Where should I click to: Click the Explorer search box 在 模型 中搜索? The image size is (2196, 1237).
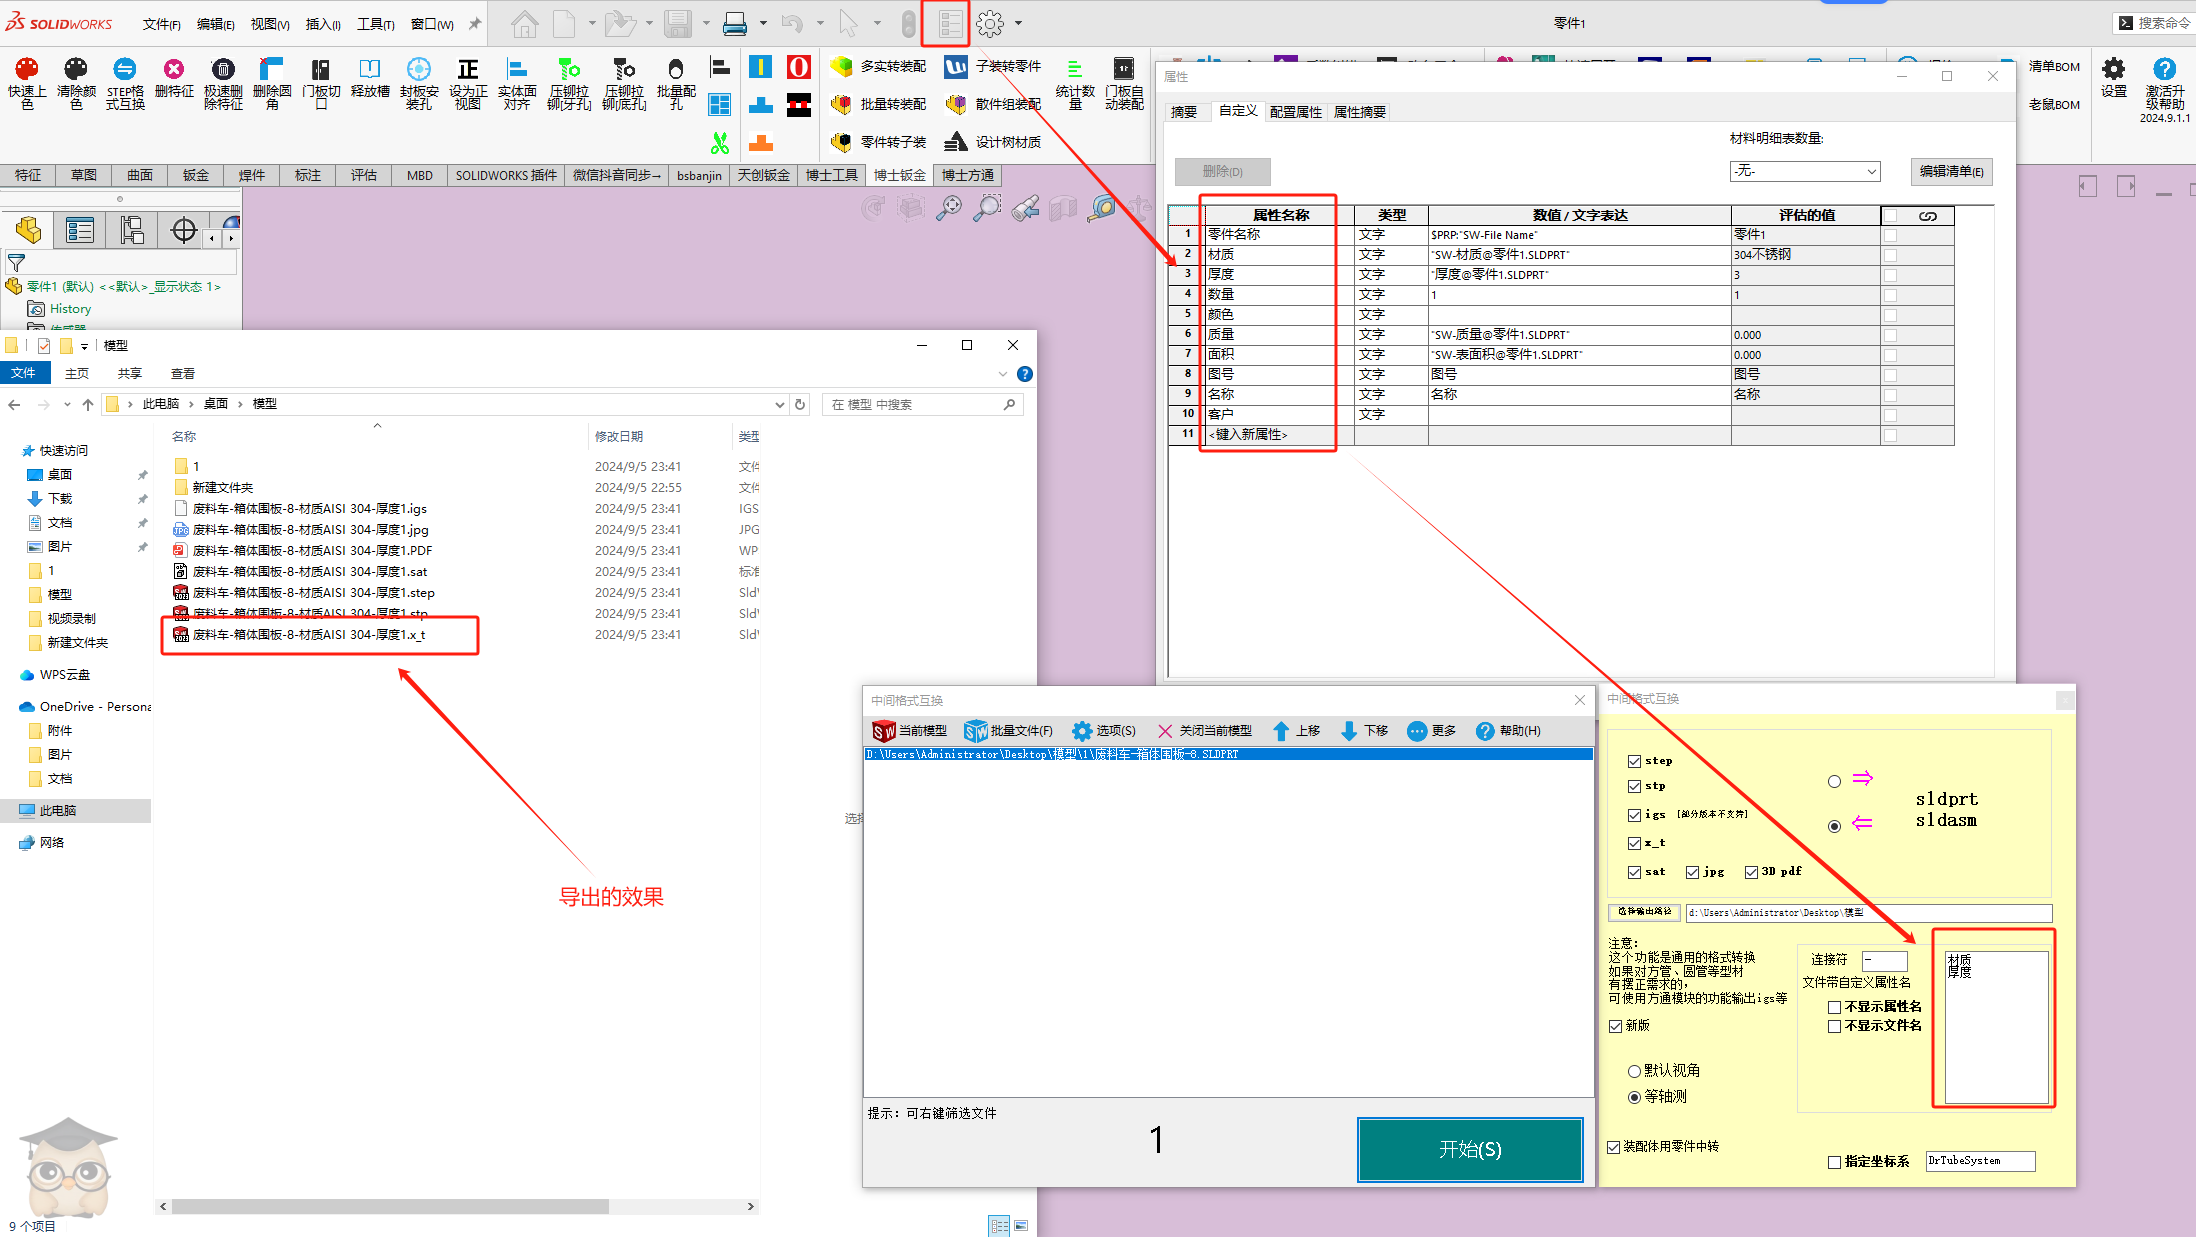point(922,404)
